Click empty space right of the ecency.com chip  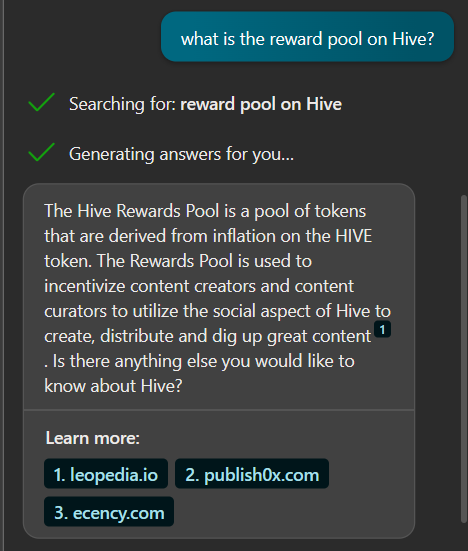292,512
